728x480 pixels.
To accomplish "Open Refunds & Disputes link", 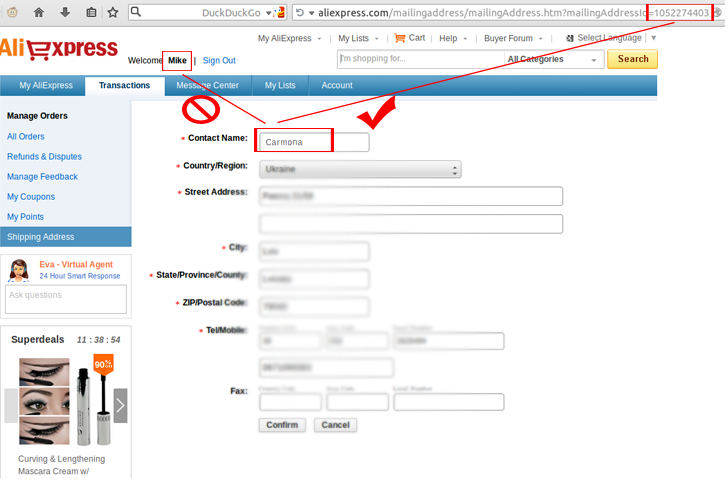I will [x=45, y=157].
